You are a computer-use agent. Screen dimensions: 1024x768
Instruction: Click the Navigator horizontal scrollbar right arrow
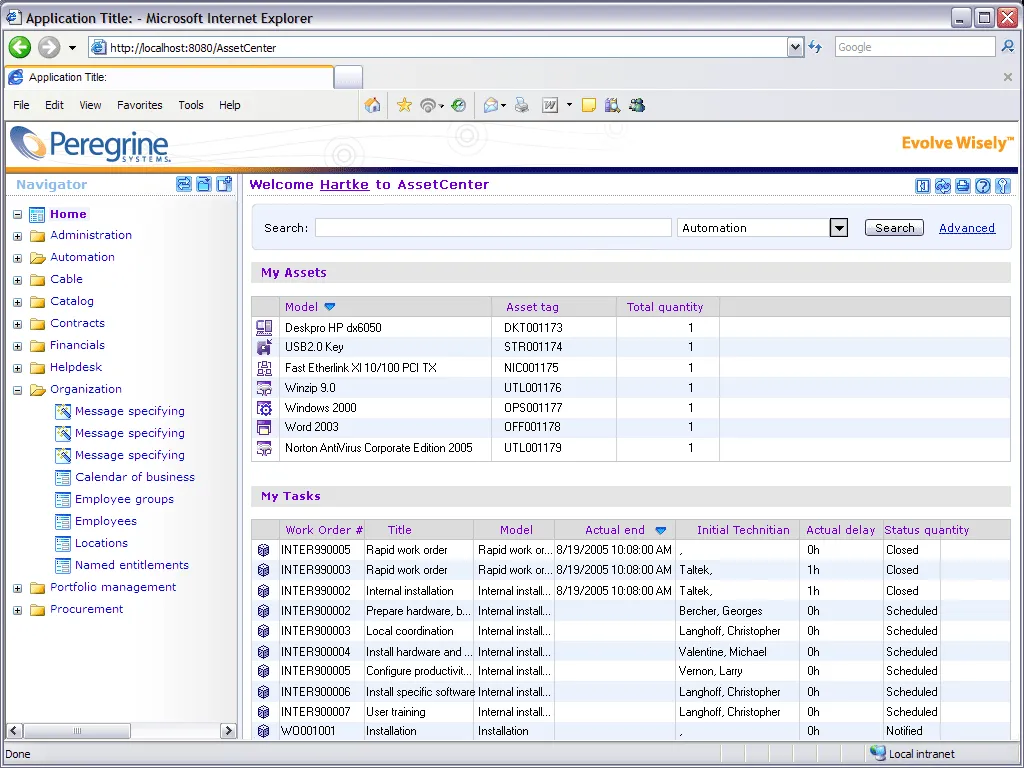coord(228,731)
